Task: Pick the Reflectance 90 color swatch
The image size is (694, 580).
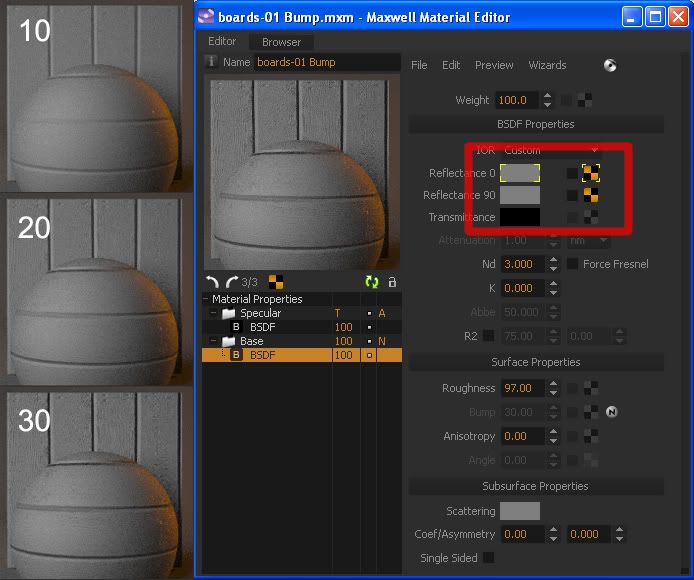Action: 520,195
